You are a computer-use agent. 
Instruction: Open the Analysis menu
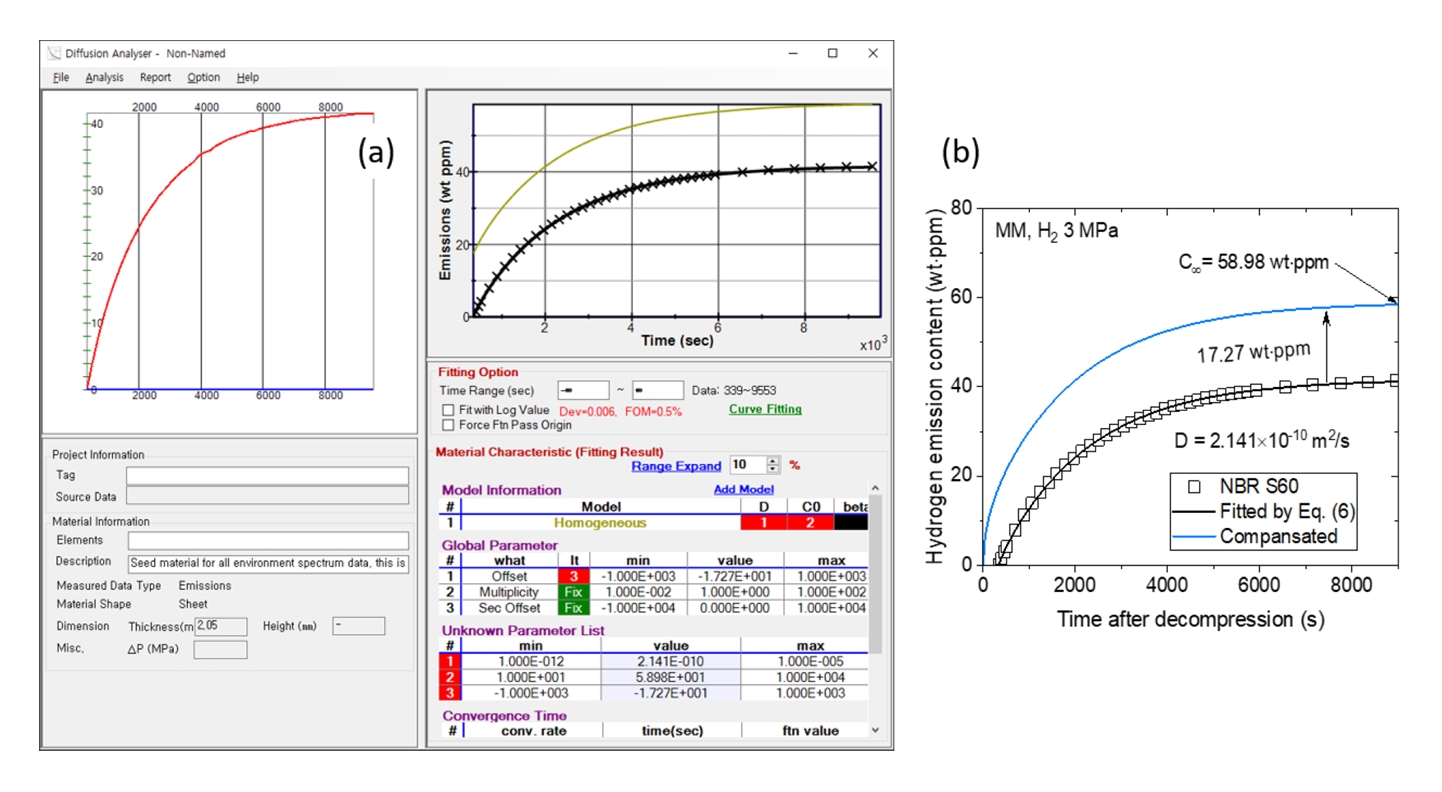104,77
